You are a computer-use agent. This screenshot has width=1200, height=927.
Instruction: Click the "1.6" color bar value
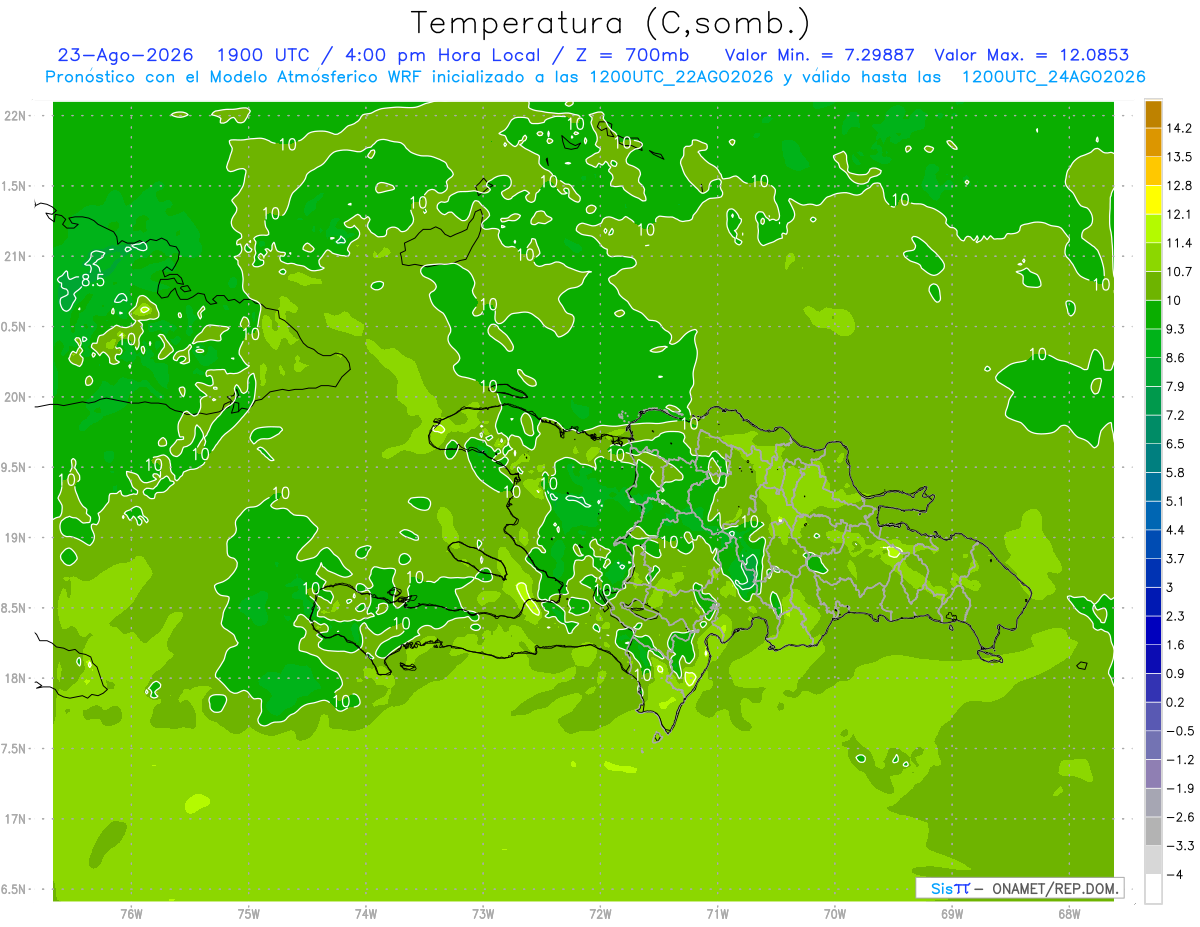[1175, 645]
